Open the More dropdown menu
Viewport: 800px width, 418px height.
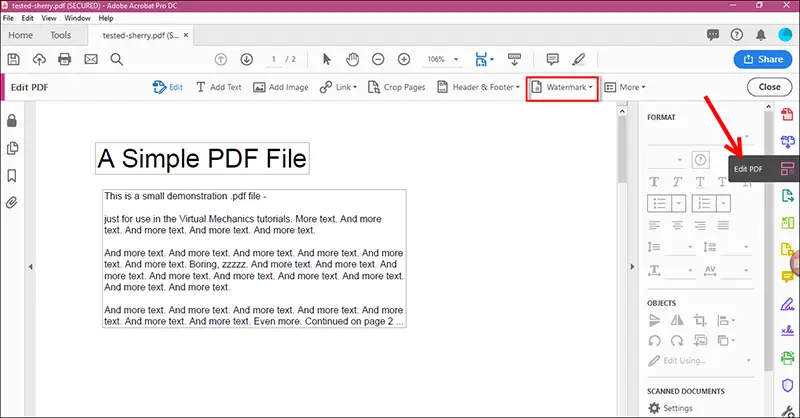pyautogui.click(x=625, y=87)
